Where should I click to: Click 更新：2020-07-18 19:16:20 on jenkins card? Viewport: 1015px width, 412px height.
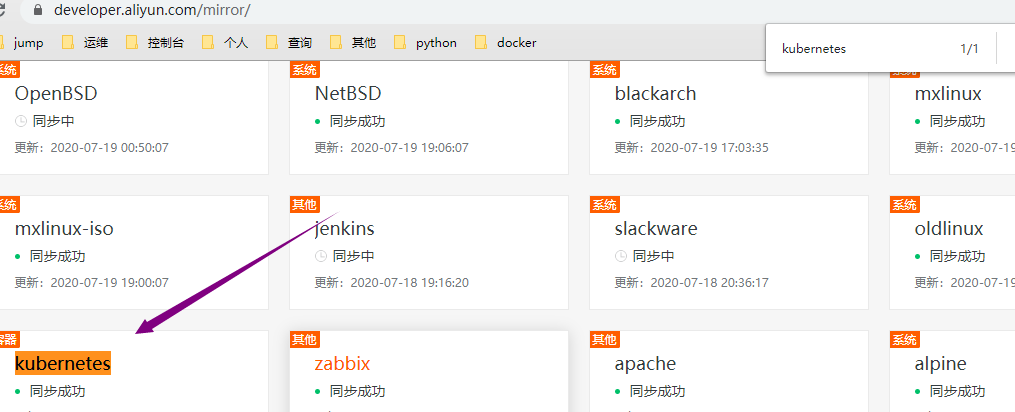pyautogui.click(x=392, y=282)
